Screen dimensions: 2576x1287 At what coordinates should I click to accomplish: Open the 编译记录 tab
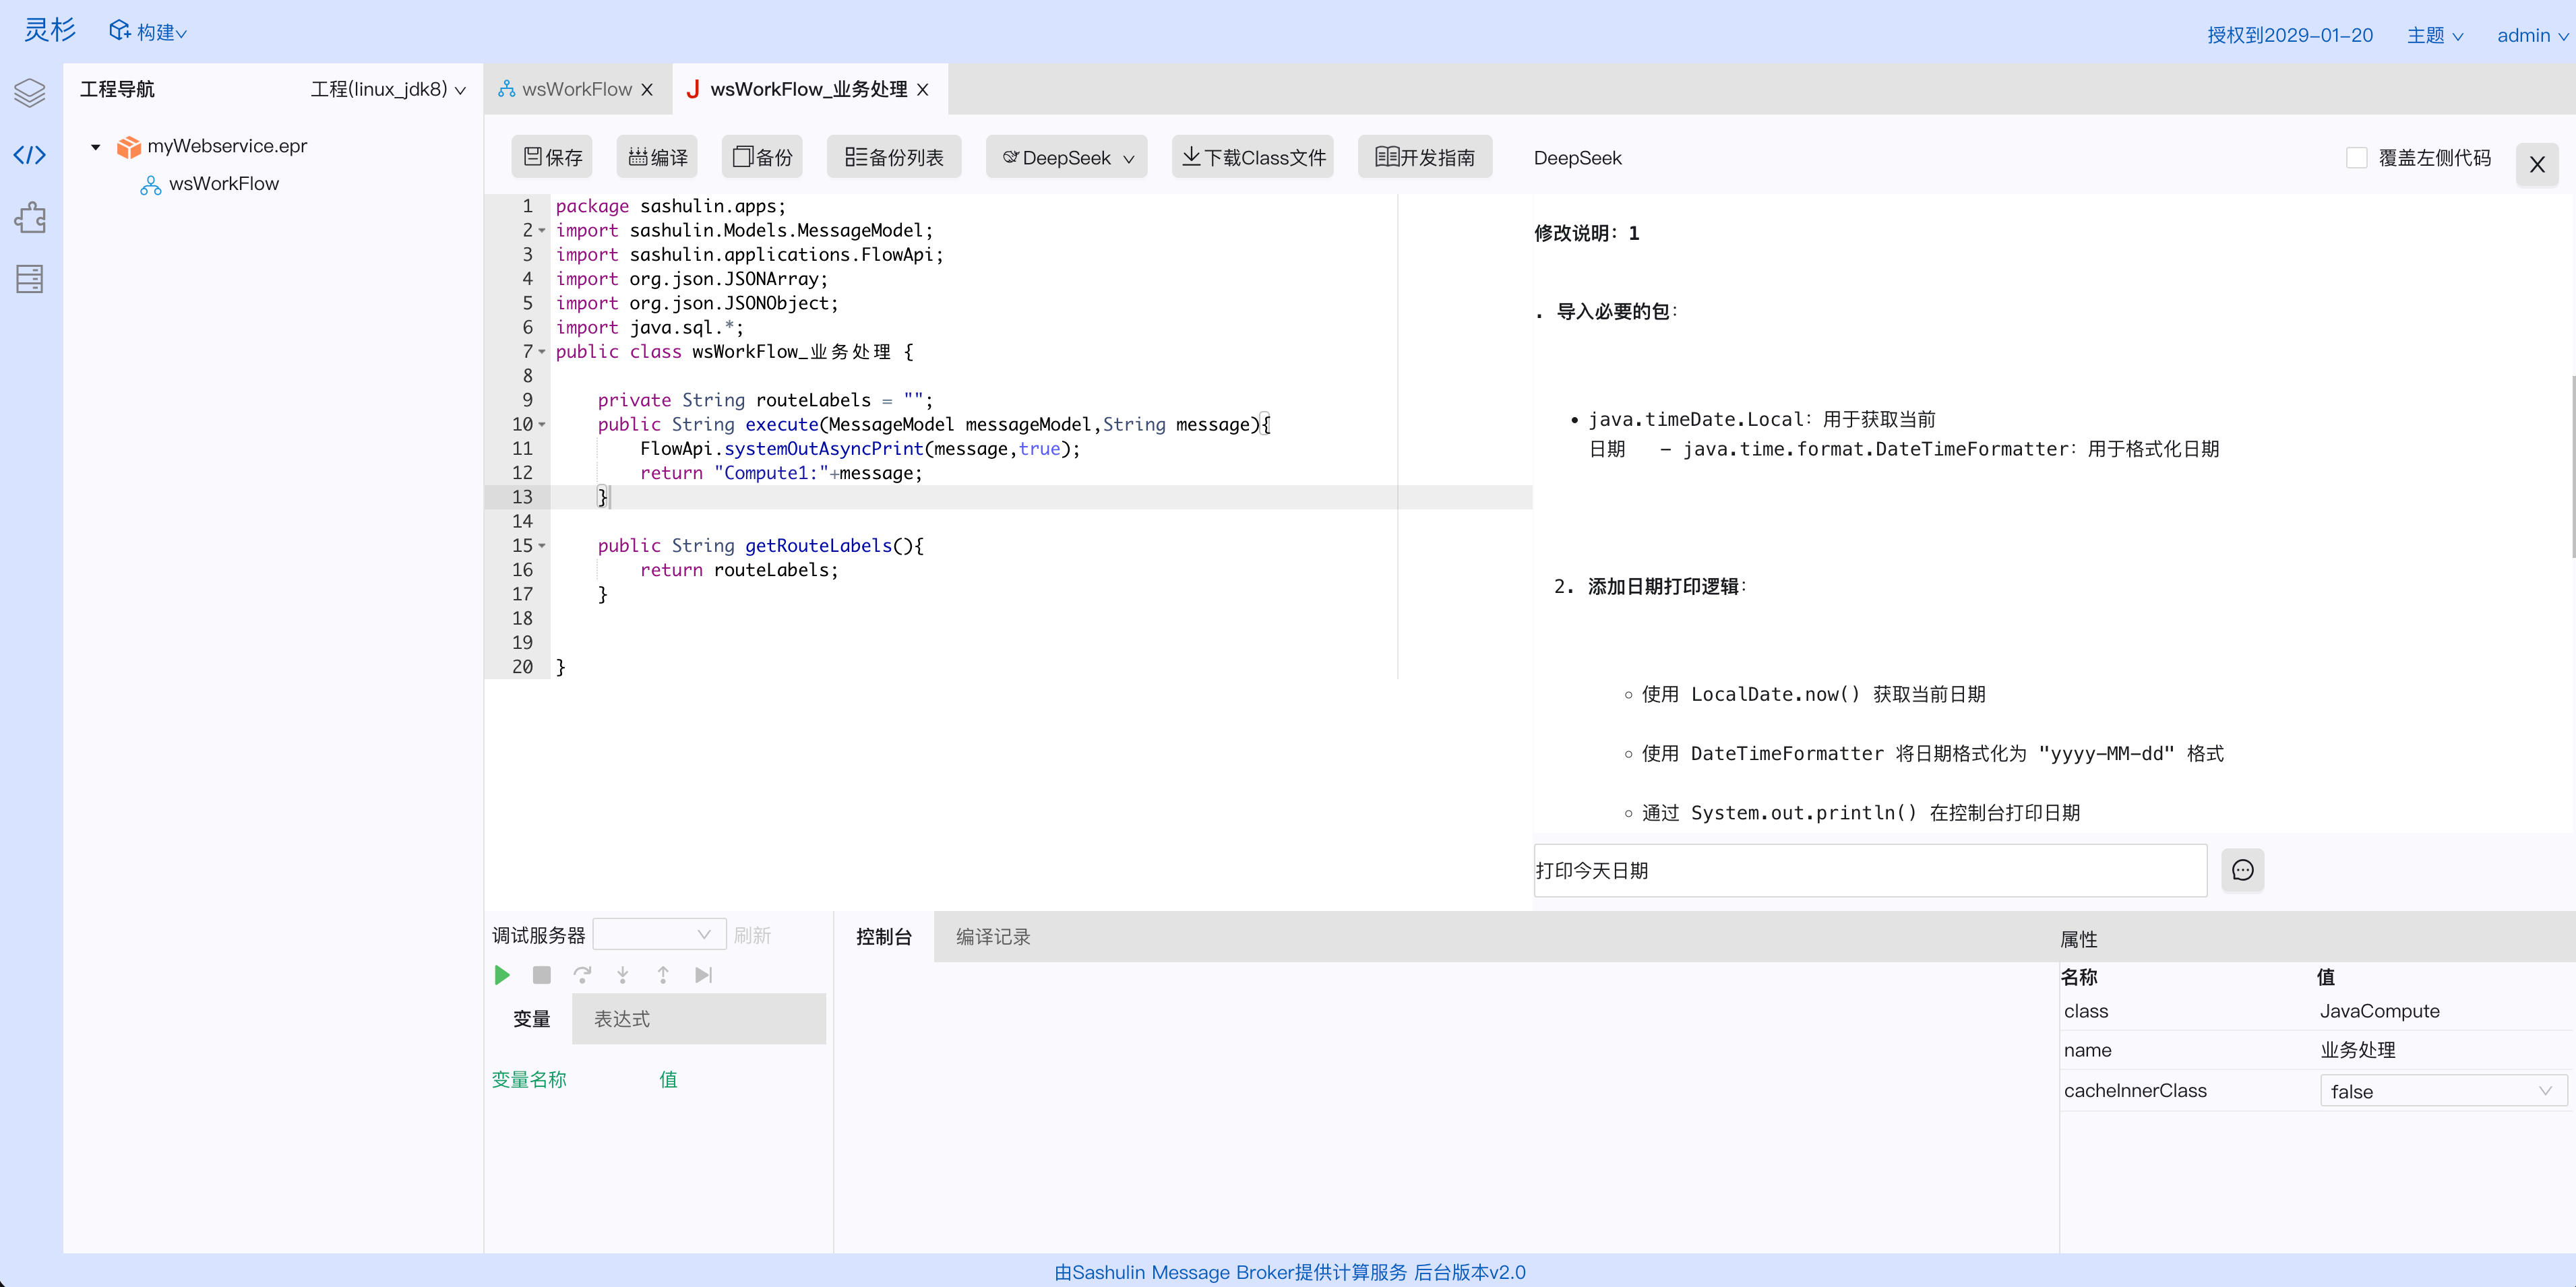point(992,937)
